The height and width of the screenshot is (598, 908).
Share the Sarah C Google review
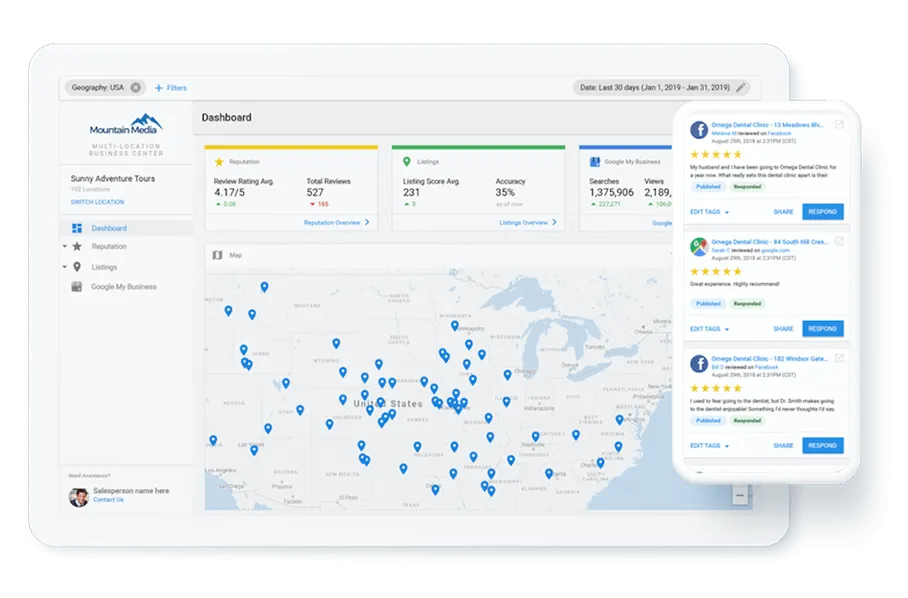783,329
